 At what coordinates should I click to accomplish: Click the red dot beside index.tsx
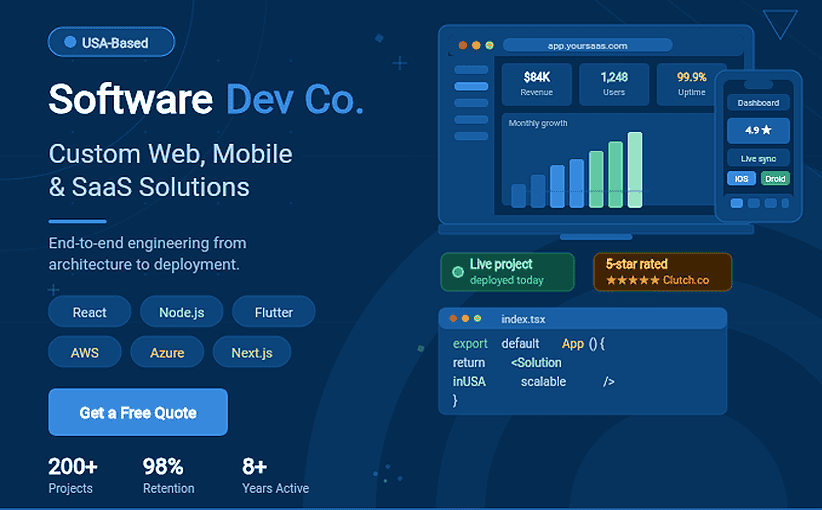pos(453,318)
